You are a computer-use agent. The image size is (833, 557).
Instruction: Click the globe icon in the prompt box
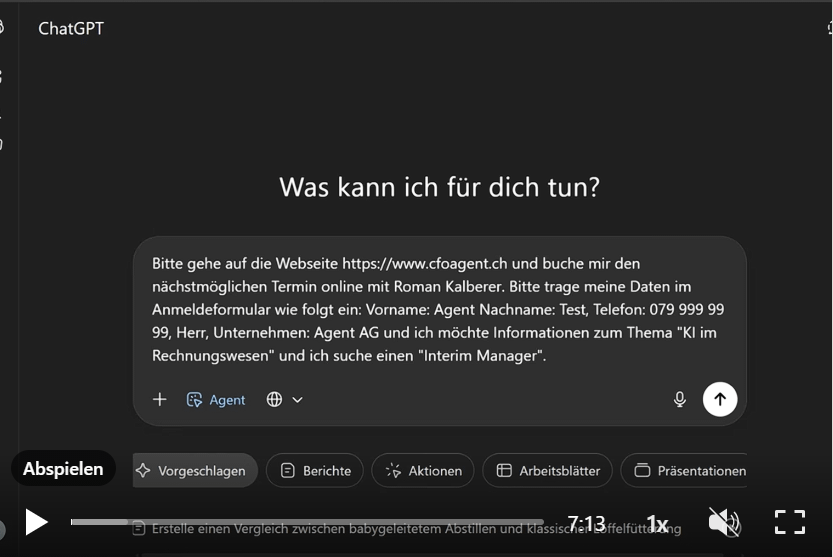pos(274,399)
